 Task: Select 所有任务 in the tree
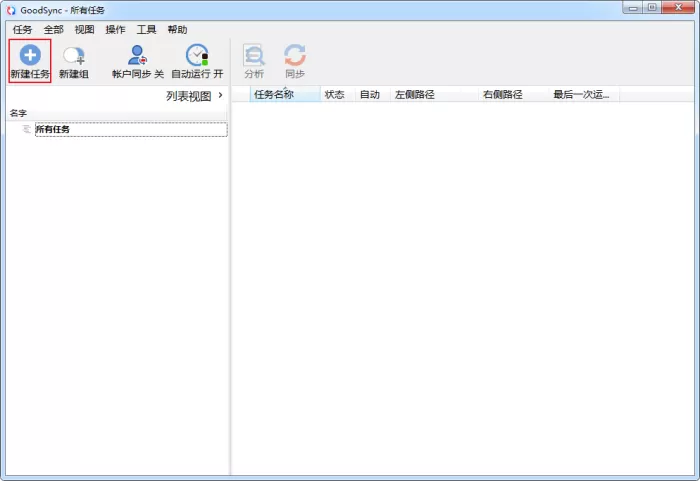131,129
